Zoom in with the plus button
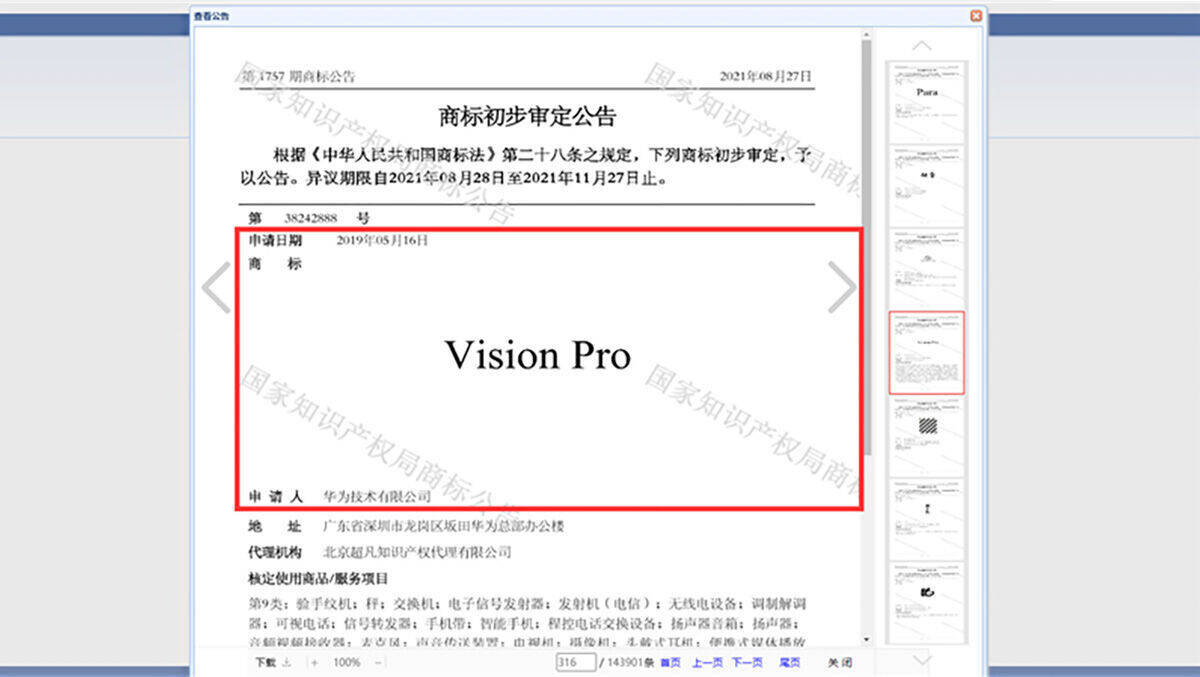Screen dimensions: 1200x677 point(314,662)
